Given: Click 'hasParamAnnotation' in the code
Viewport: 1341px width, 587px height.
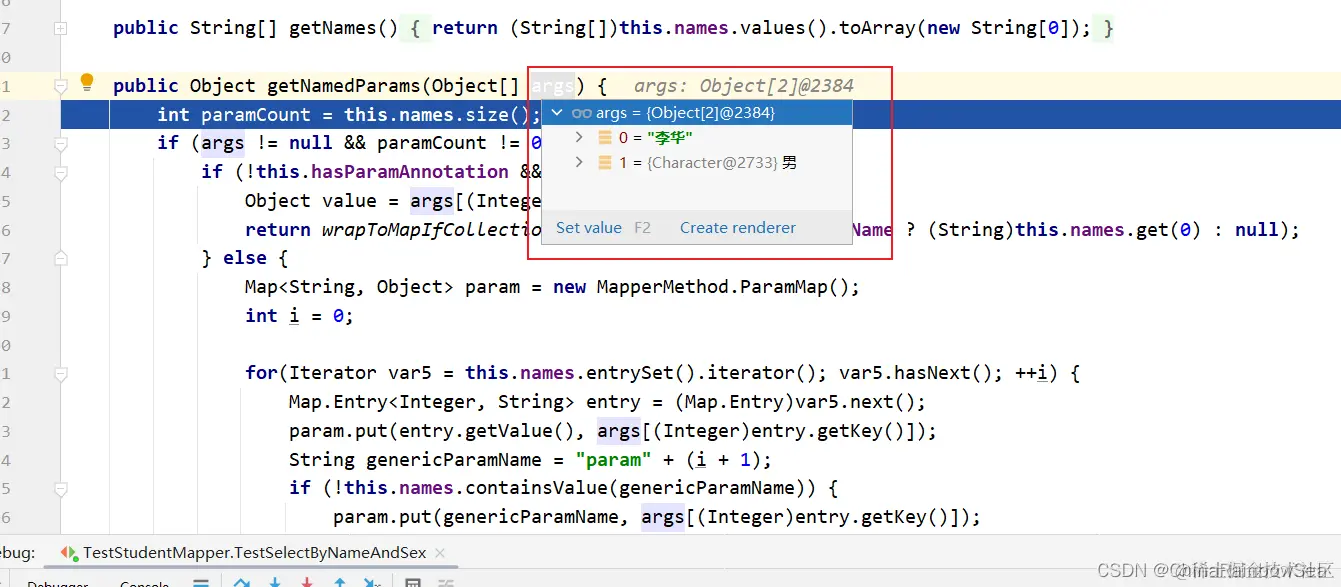Looking at the screenshot, I should (x=410, y=172).
